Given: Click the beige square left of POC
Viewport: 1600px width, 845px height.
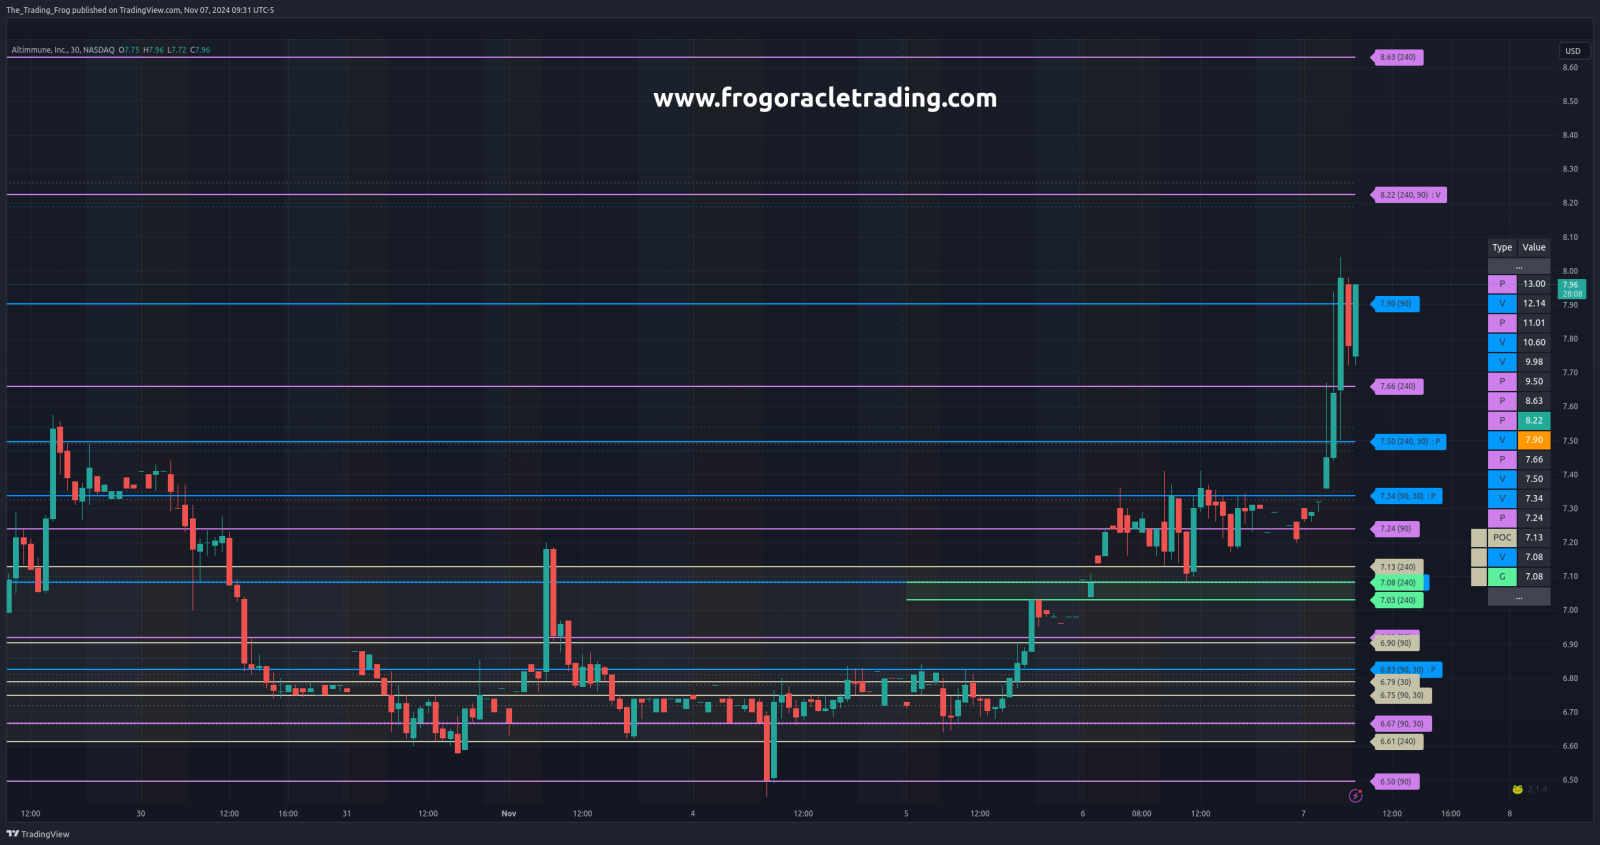Looking at the screenshot, I should coord(1479,537).
